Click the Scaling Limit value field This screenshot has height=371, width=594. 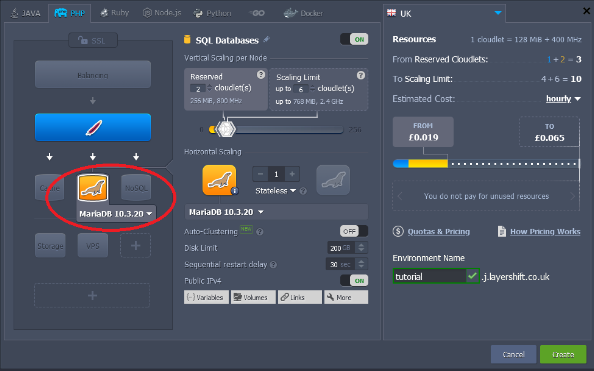click(301, 89)
